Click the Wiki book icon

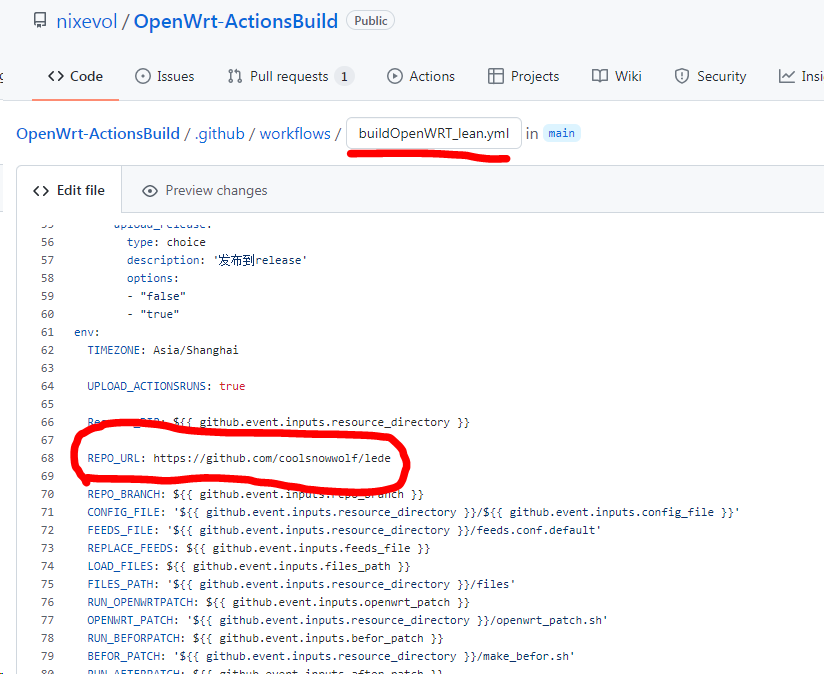point(600,76)
